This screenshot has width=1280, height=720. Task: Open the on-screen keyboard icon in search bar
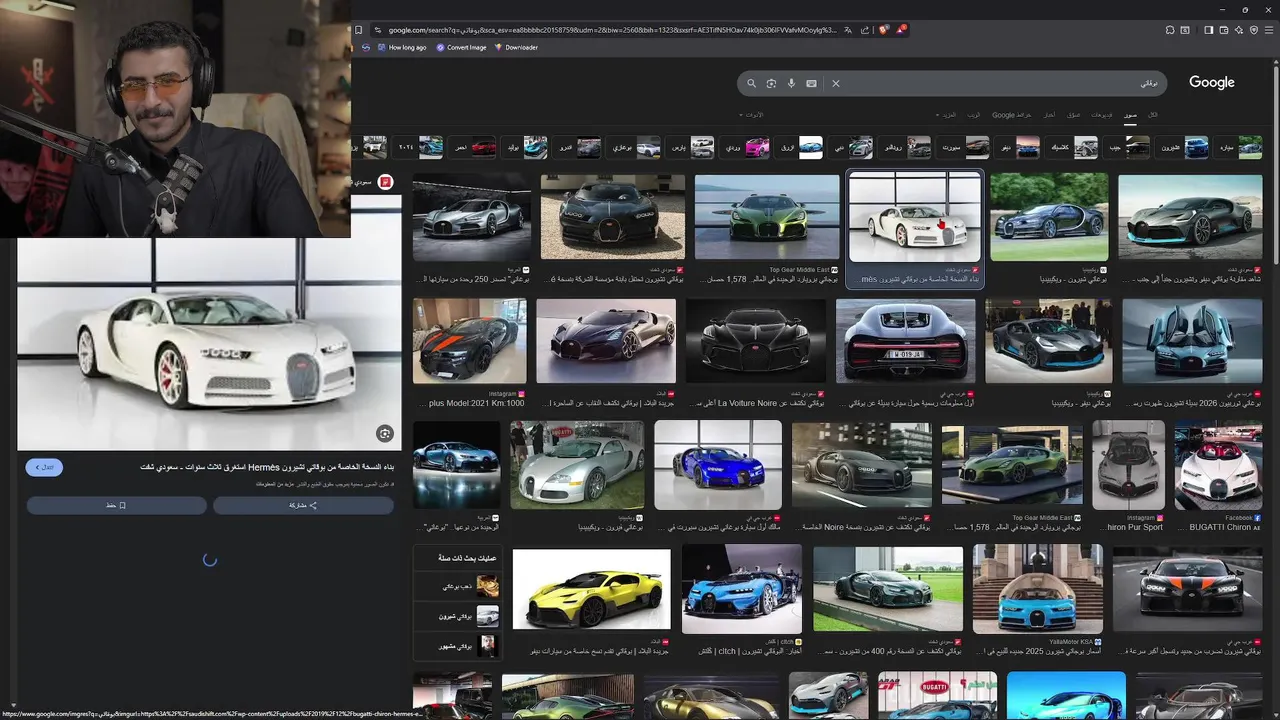tap(811, 83)
